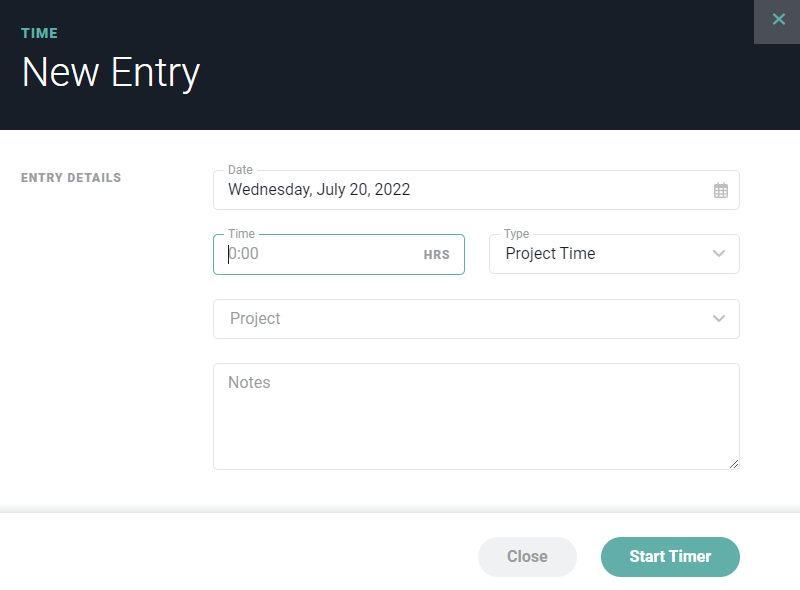This screenshot has height=590, width=800.
Task: Click the New Entry heading
Action: [111, 73]
